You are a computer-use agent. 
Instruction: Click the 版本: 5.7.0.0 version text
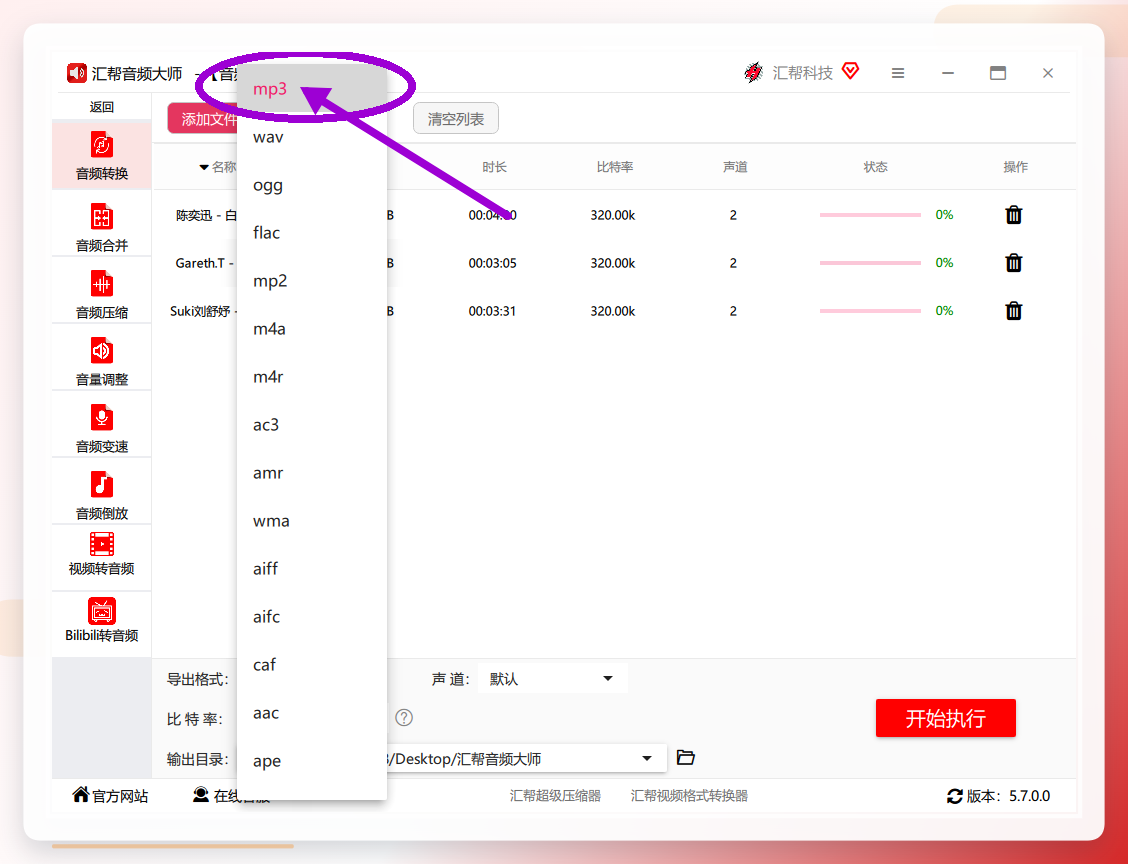coord(1008,796)
